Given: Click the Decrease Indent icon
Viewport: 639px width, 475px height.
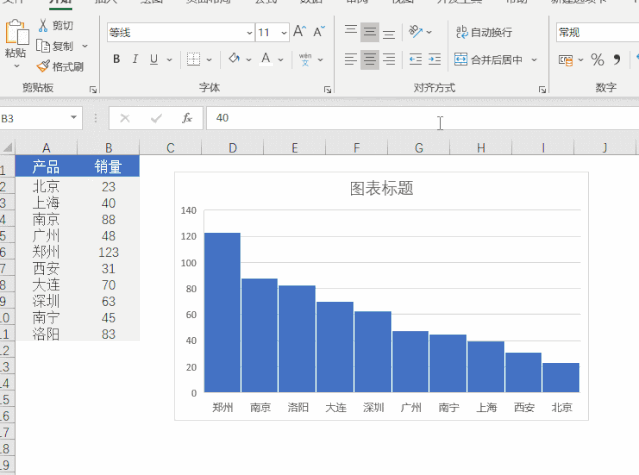Looking at the screenshot, I should pos(415,59).
